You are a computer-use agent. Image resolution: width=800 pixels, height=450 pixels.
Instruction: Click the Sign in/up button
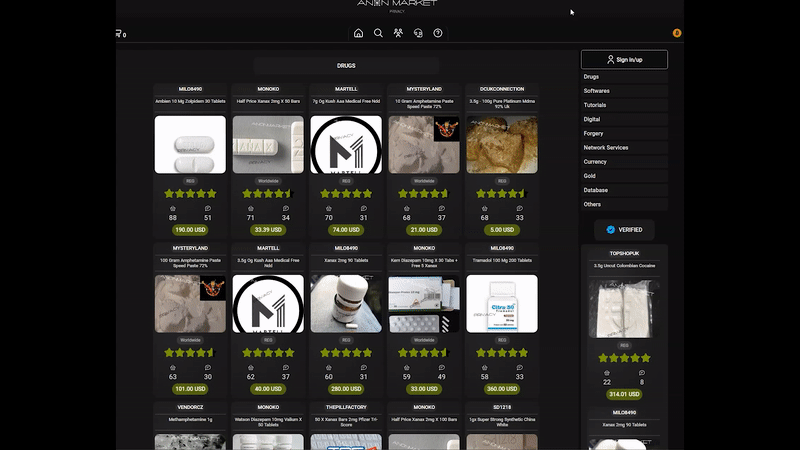click(x=624, y=60)
